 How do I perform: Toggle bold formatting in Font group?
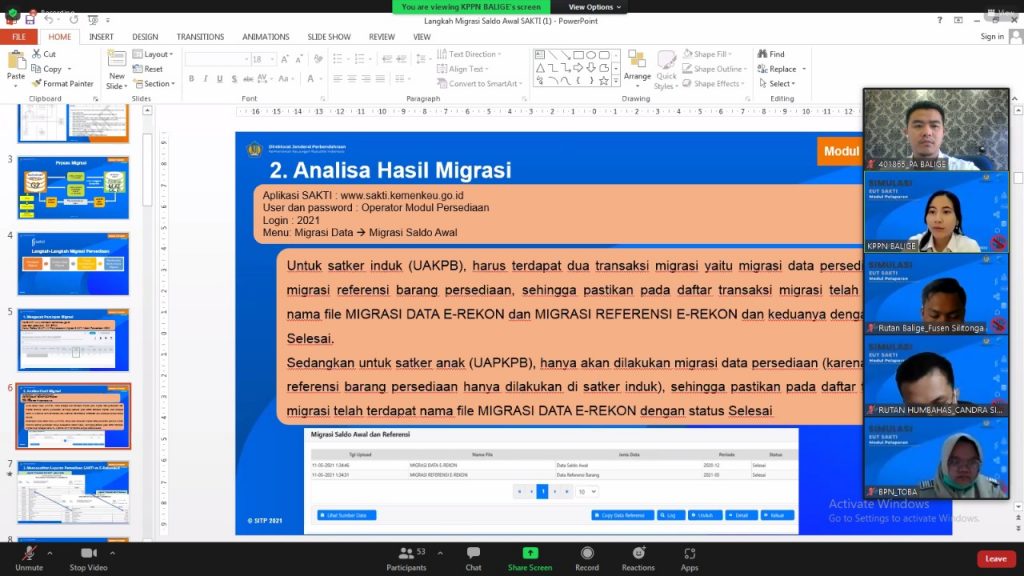click(191, 79)
